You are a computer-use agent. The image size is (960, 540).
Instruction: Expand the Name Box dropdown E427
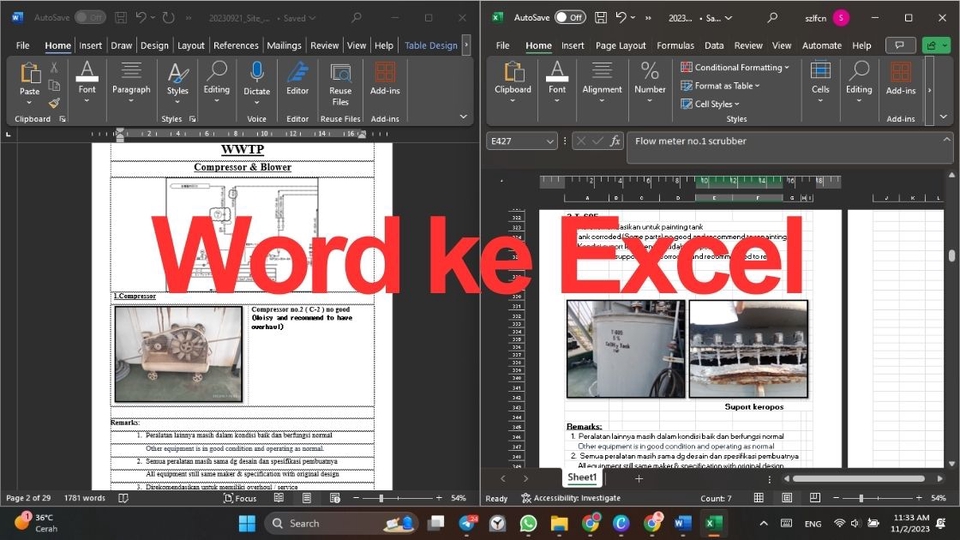pyautogui.click(x=550, y=141)
